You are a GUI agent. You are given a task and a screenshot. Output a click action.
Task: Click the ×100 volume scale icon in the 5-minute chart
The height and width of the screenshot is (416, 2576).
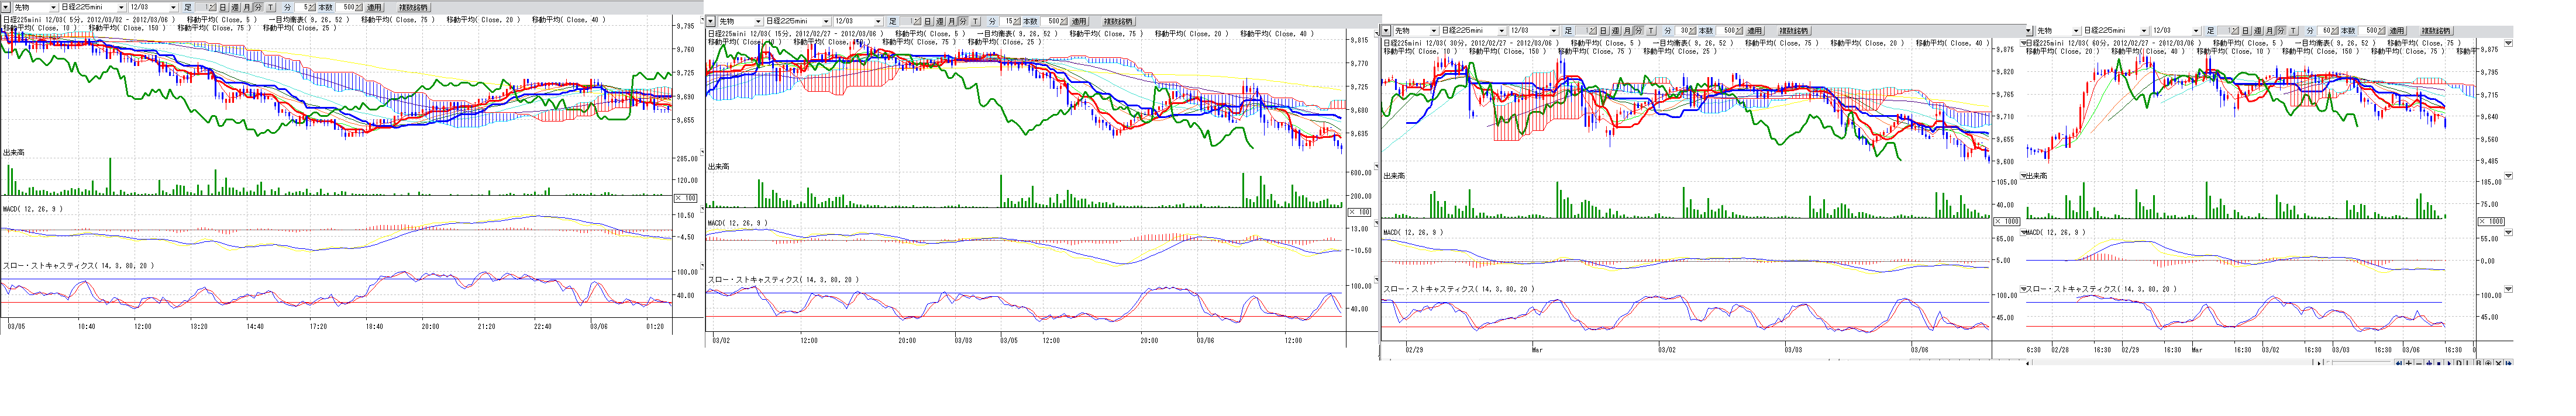click(x=687, y=198)
